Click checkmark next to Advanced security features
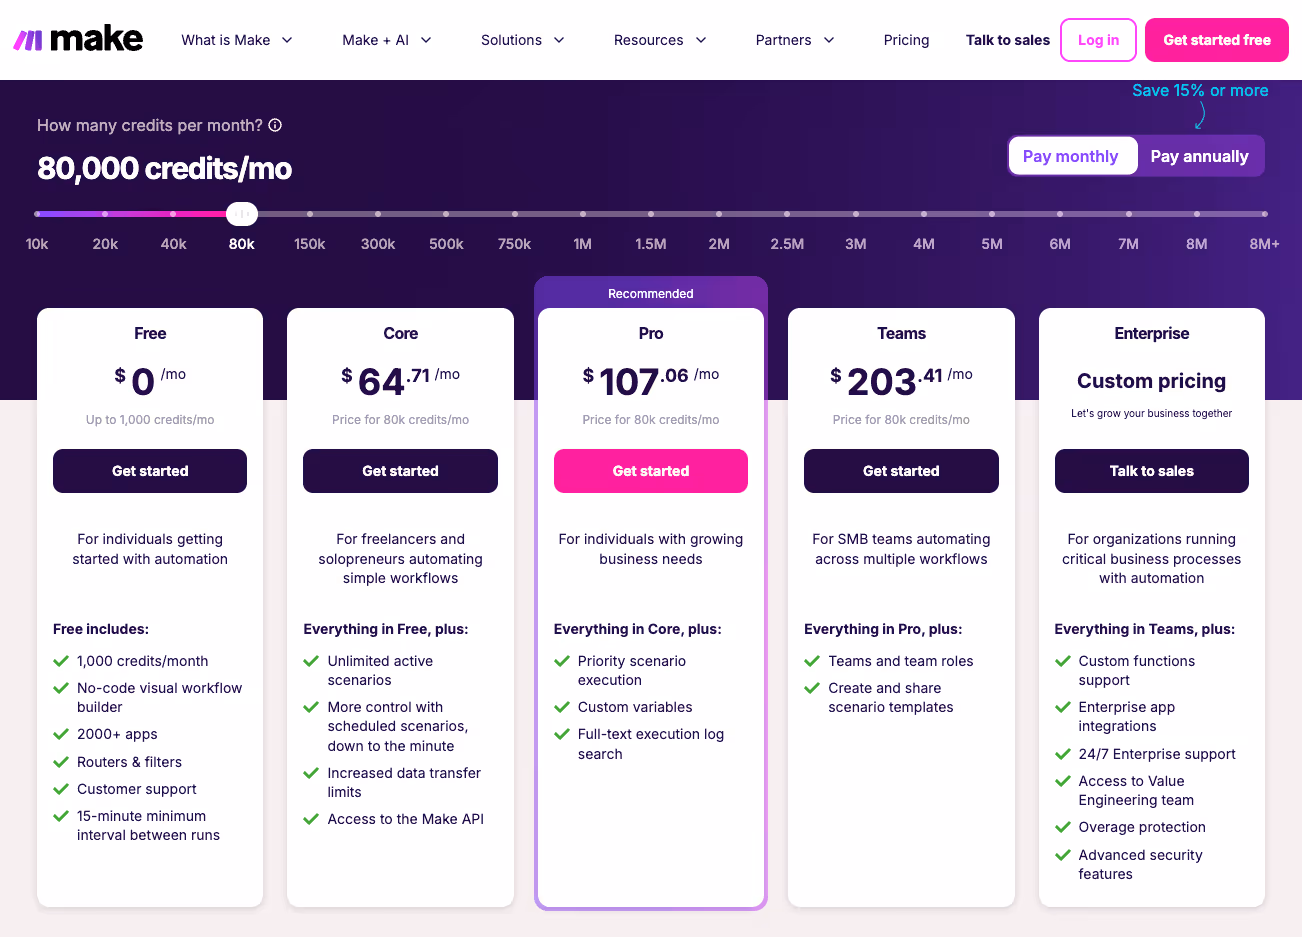This screenshot has width=1302, height=937. coord(1063,855)
